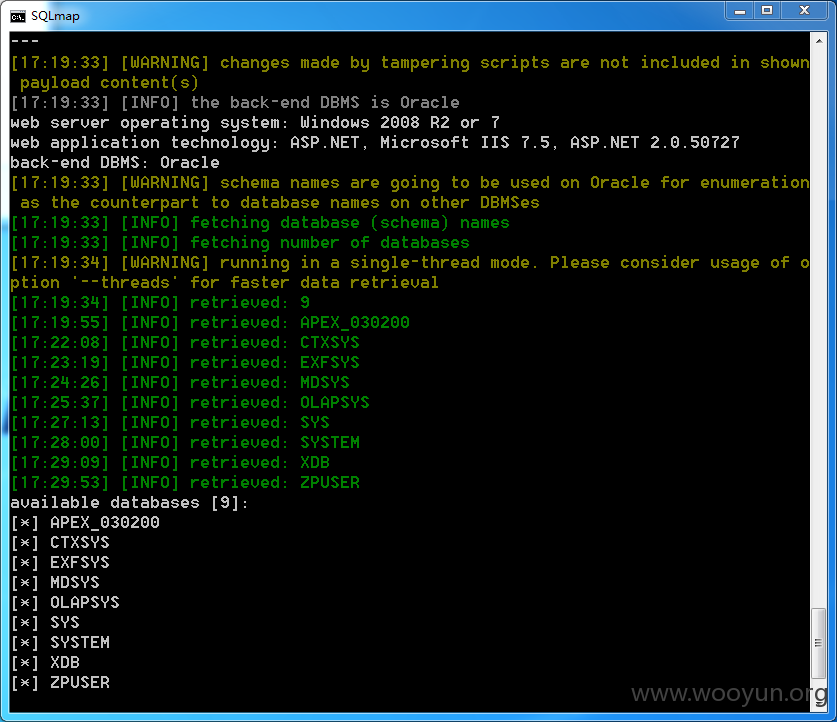Click '[*] MDSYS' database entry
837x722 pixels.
pos(55,583)
